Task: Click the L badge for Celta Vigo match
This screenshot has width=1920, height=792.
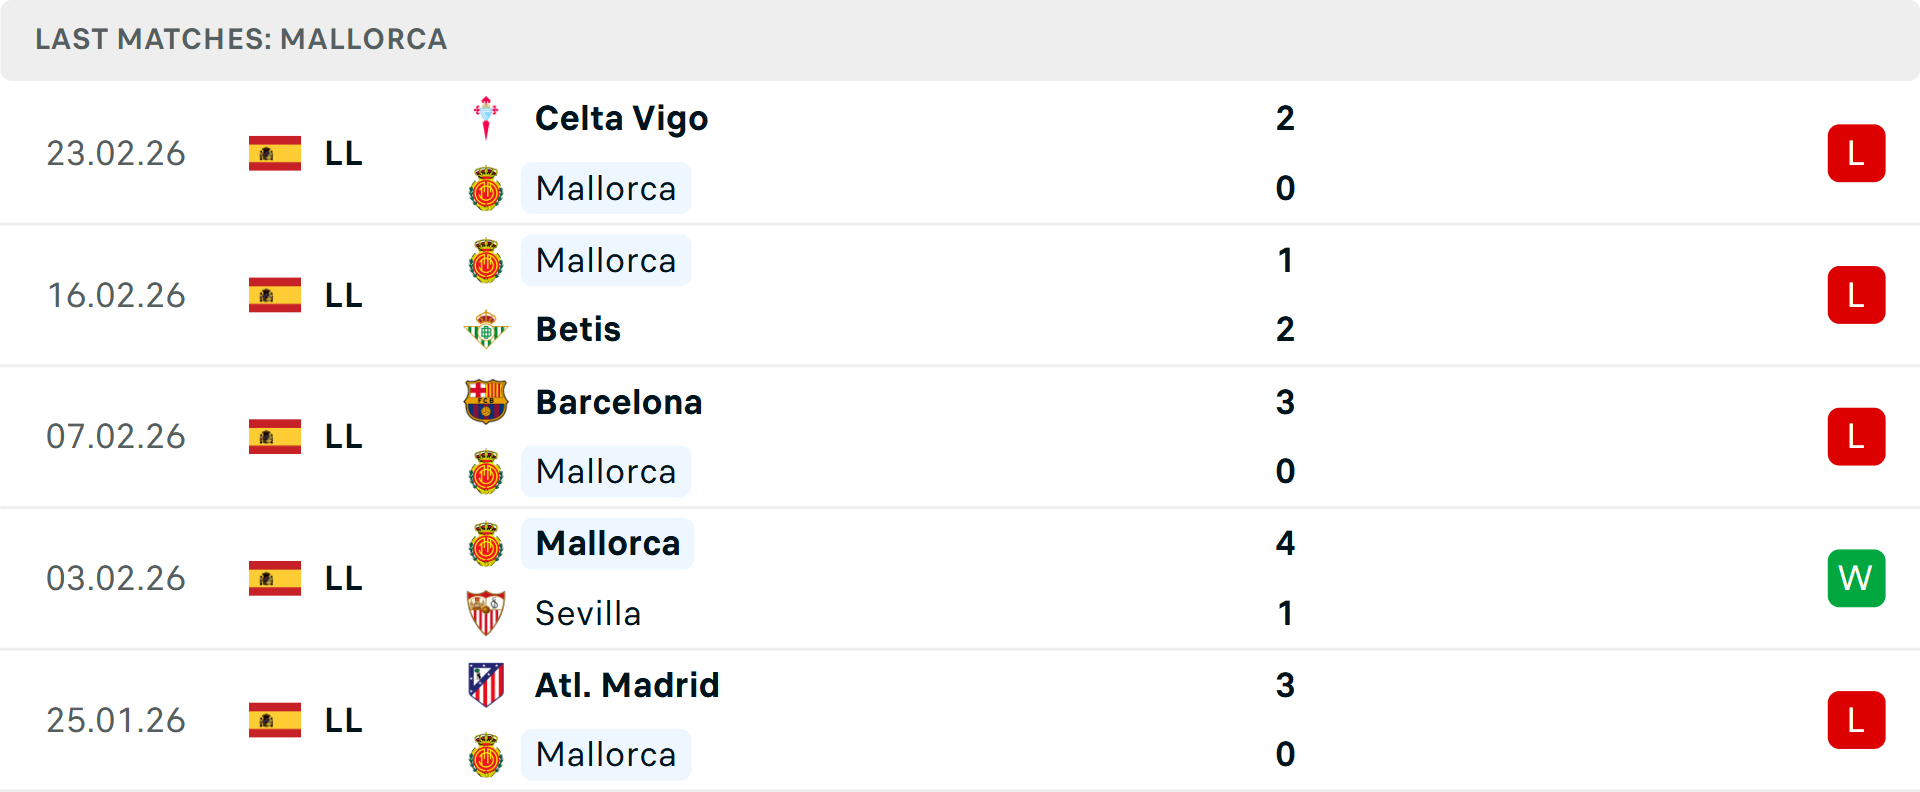Action: [1856, 153]
